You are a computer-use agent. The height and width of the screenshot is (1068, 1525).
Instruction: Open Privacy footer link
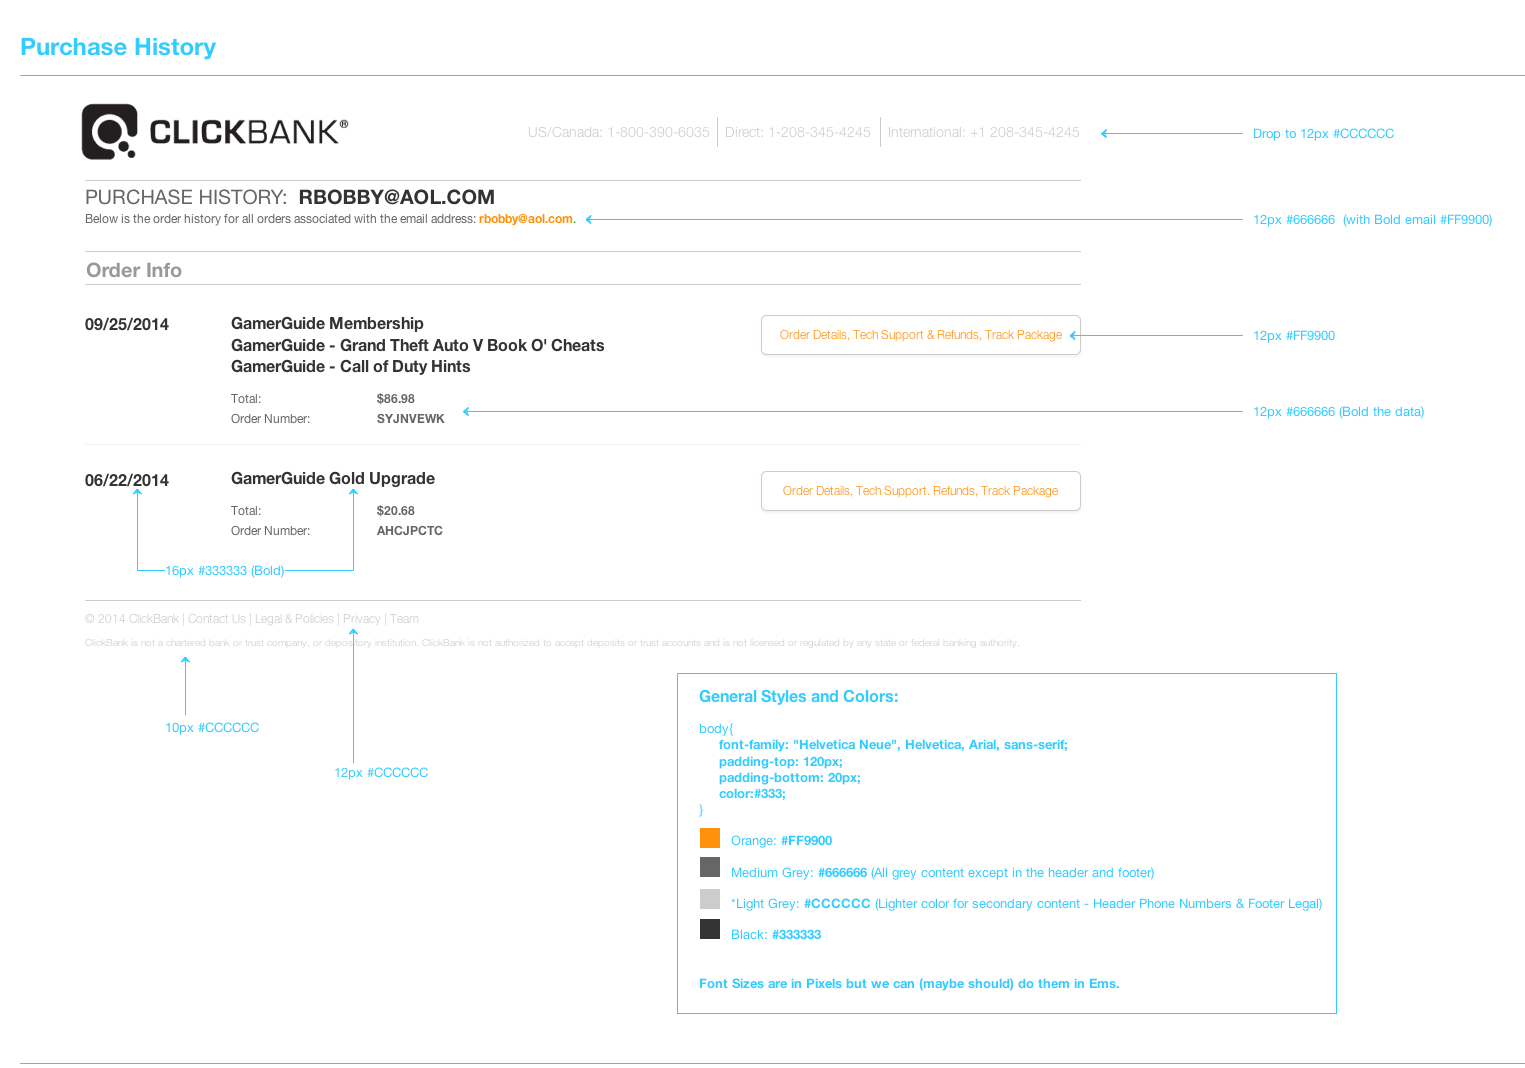pyautogui.click(x=361, y=619)
